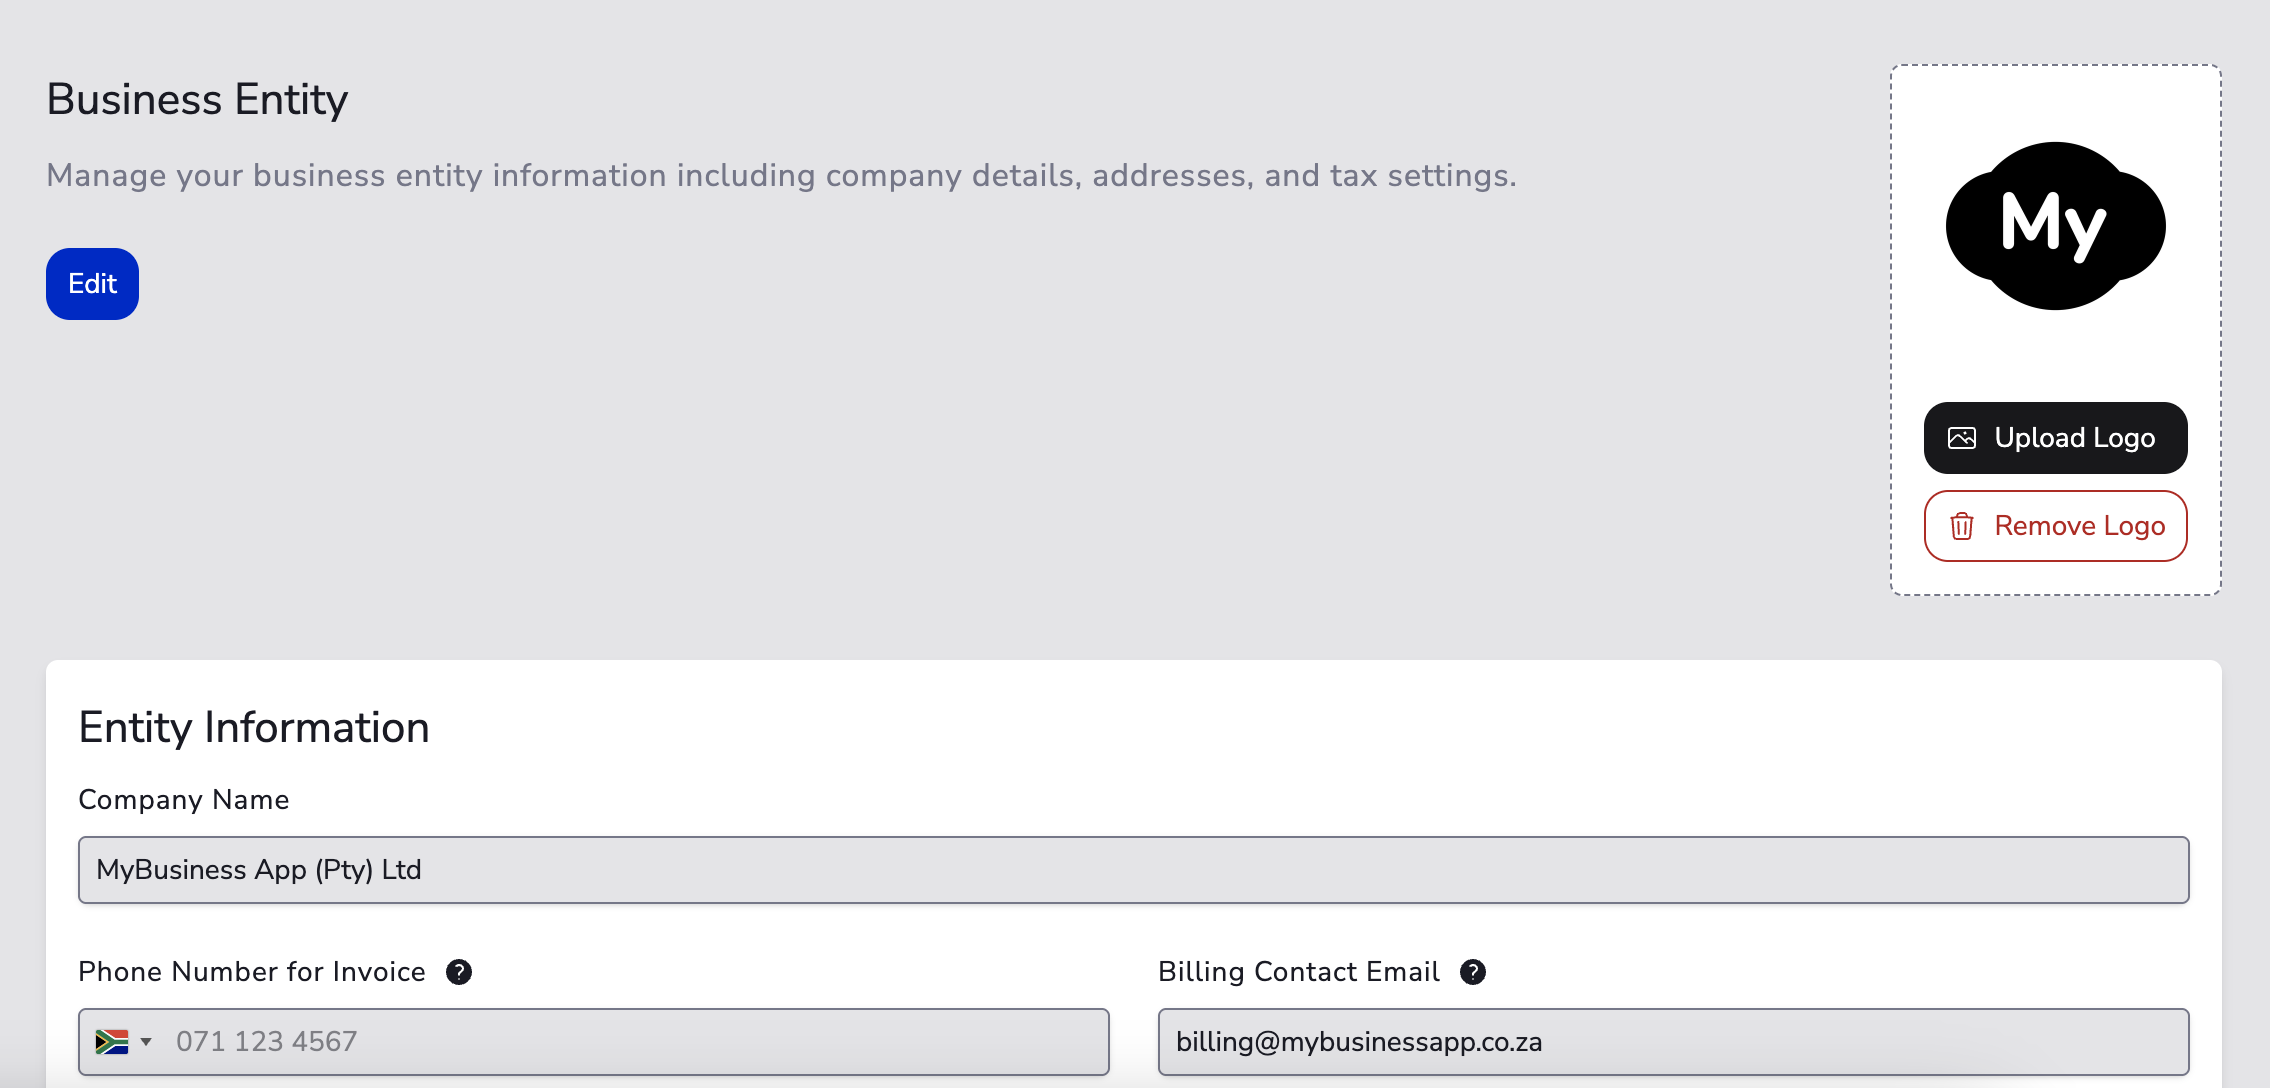This screenshot has height=1088, width=2270.
Task: Click the Billing Contact Email label
Action: 1298,972
